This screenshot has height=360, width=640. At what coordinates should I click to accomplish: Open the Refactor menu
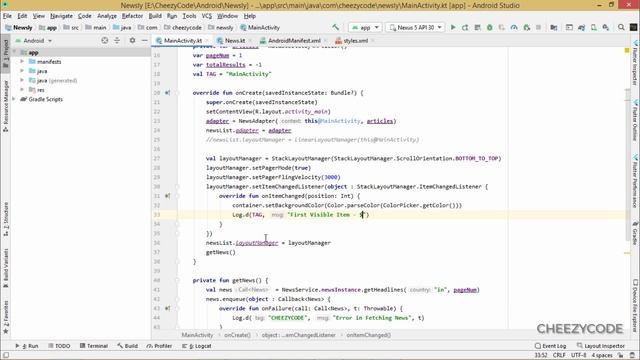pyautogui.click(x=132, y=16)
